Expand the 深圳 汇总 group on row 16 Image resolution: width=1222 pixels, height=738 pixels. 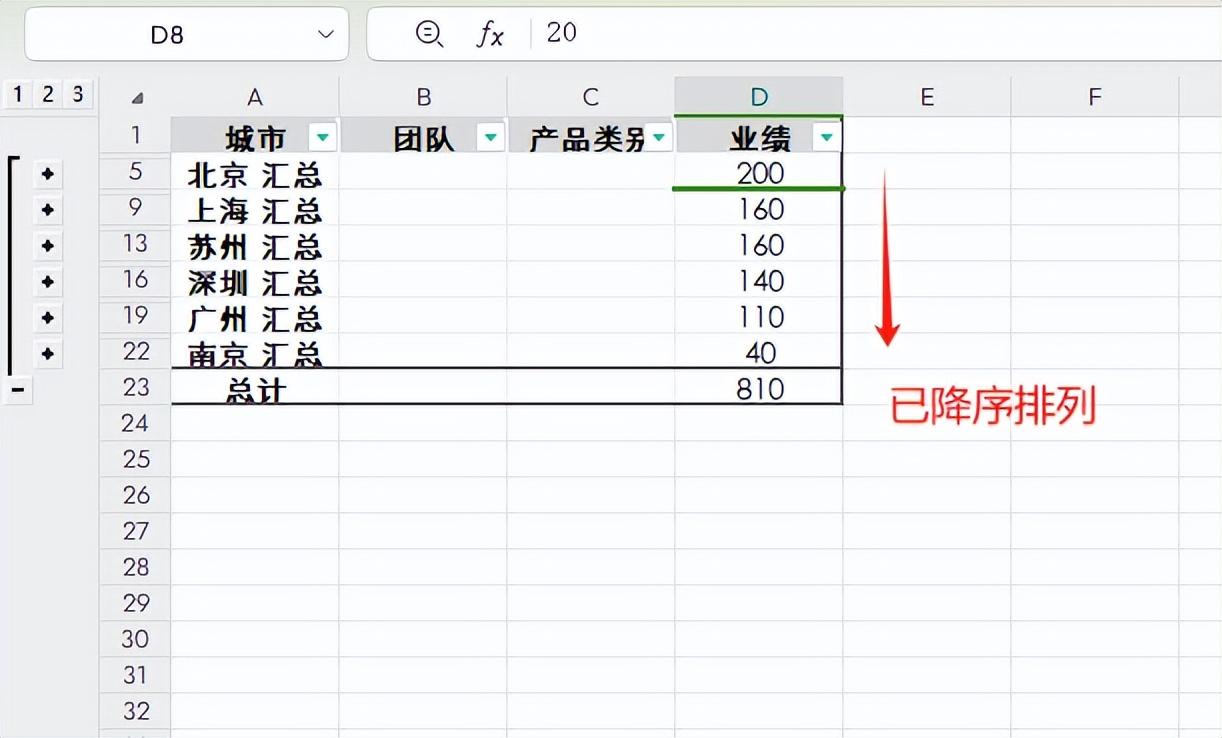tap(47, 282)
